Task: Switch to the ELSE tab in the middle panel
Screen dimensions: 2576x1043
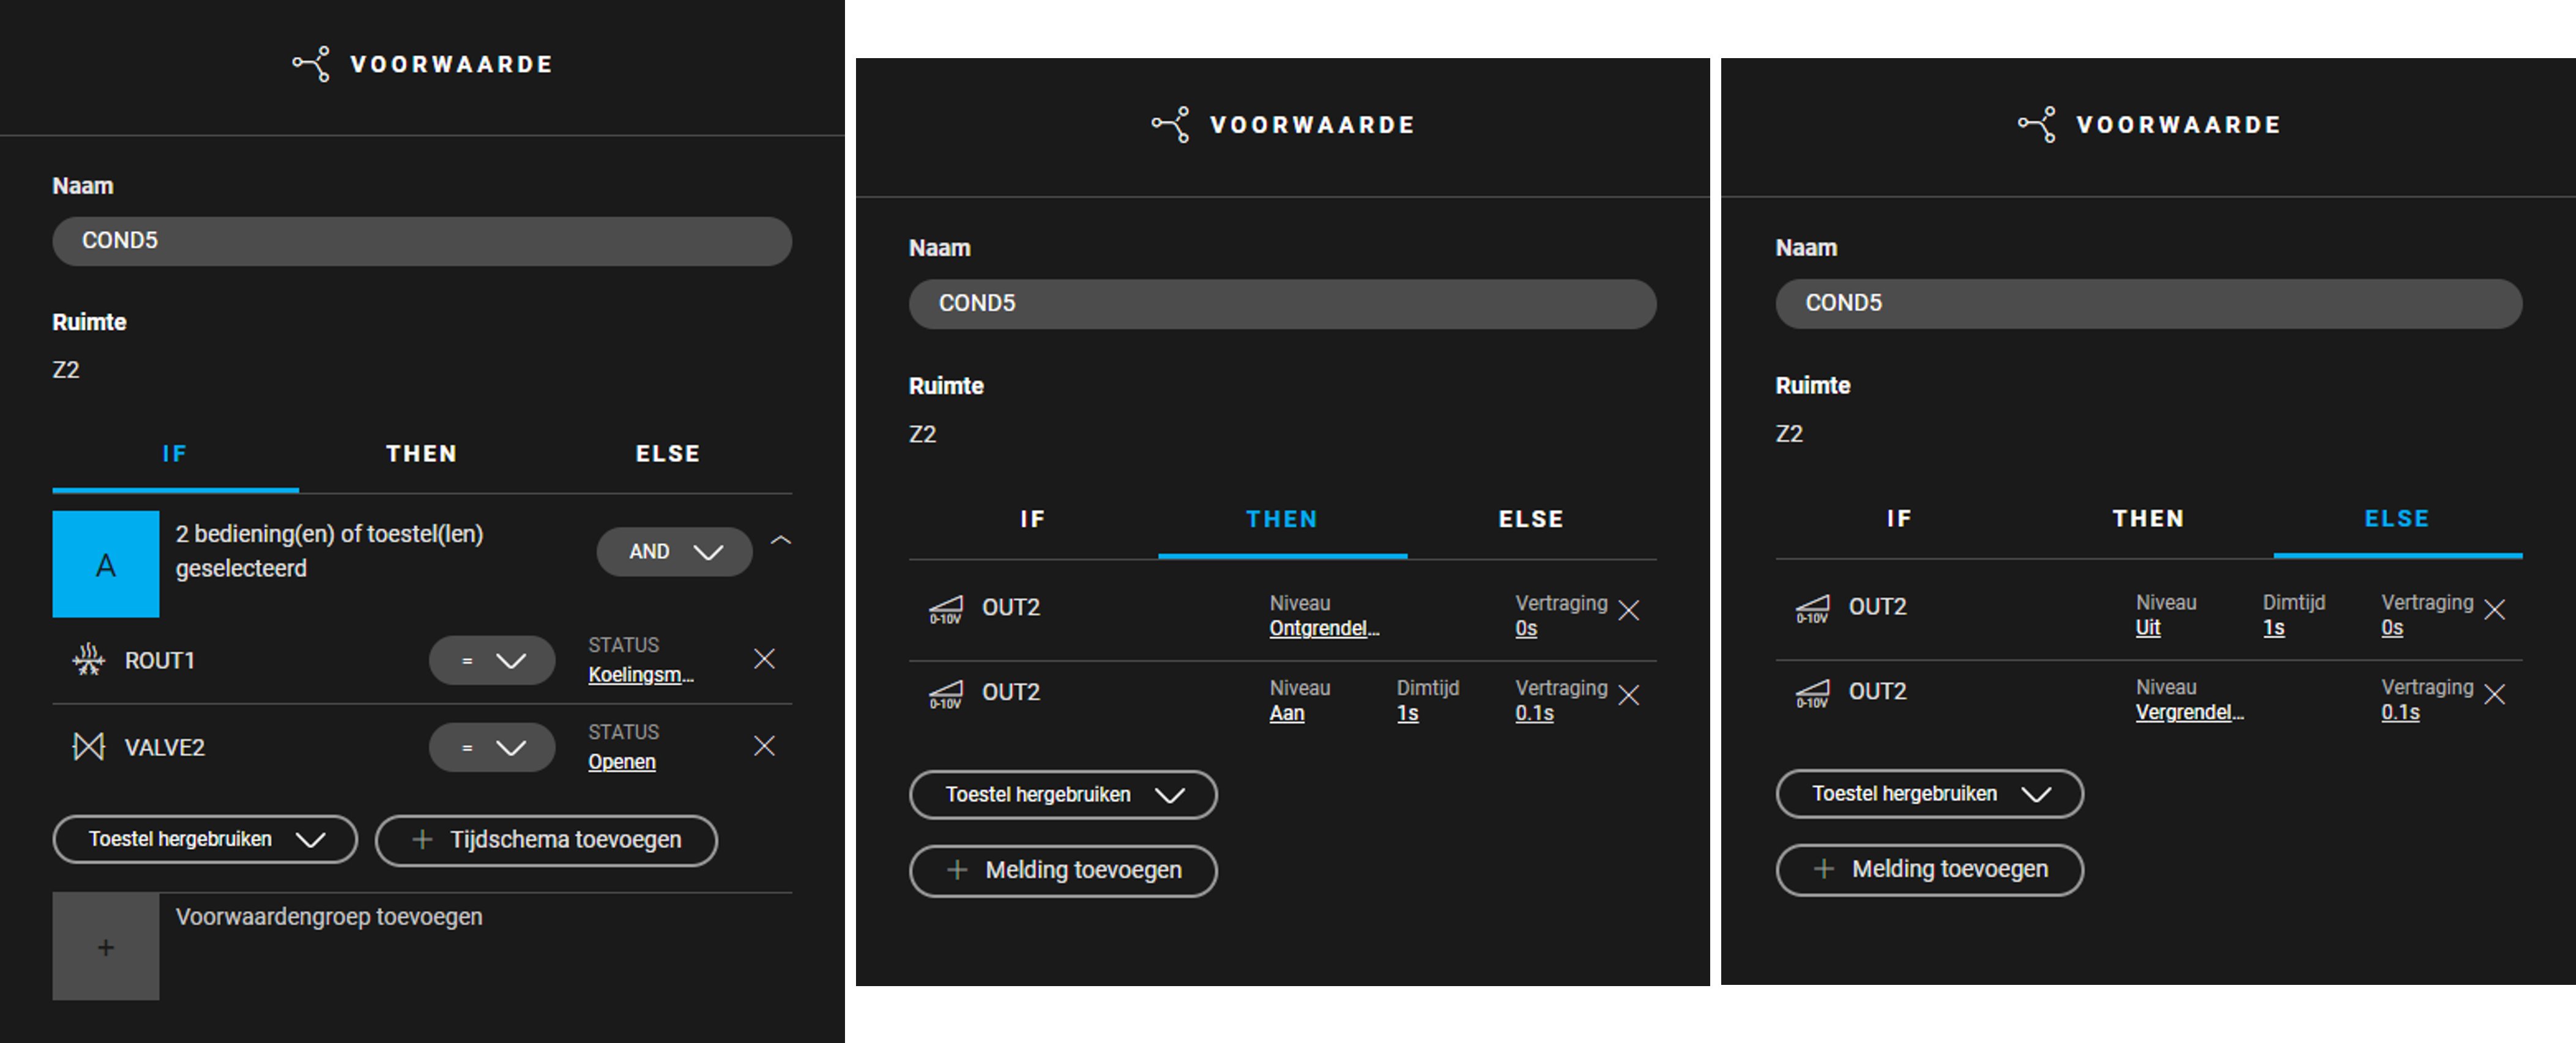Action: coord(1531,520)
